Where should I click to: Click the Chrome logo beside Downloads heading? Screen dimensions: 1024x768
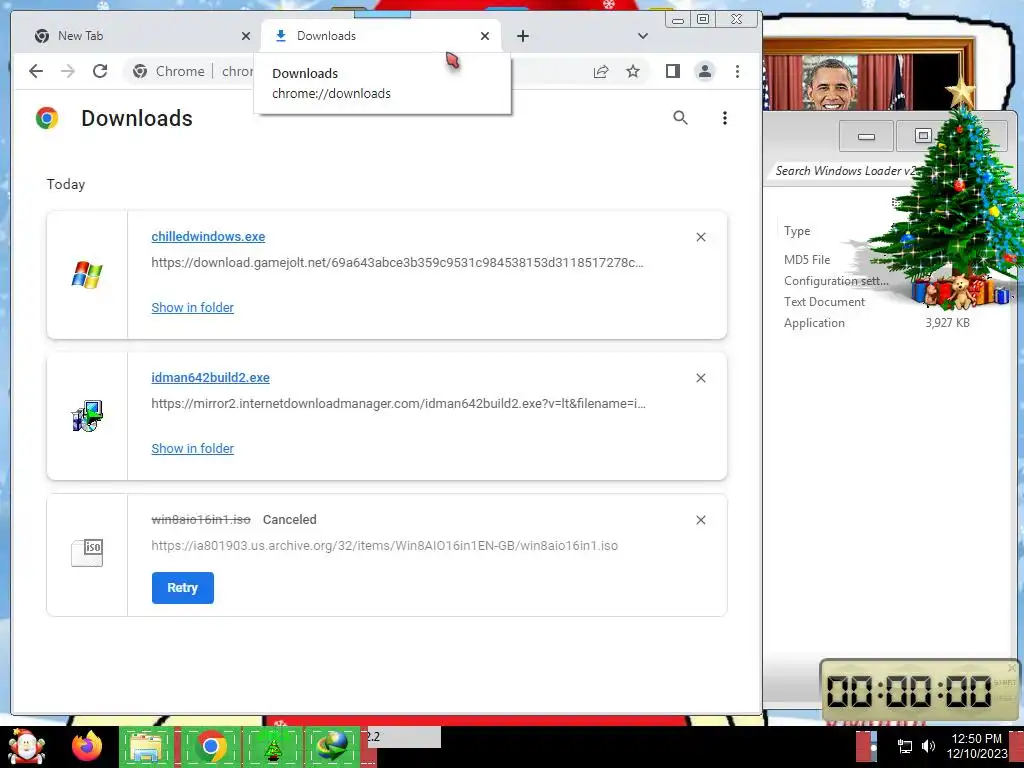pyautogui.click(x=47, y=118)
